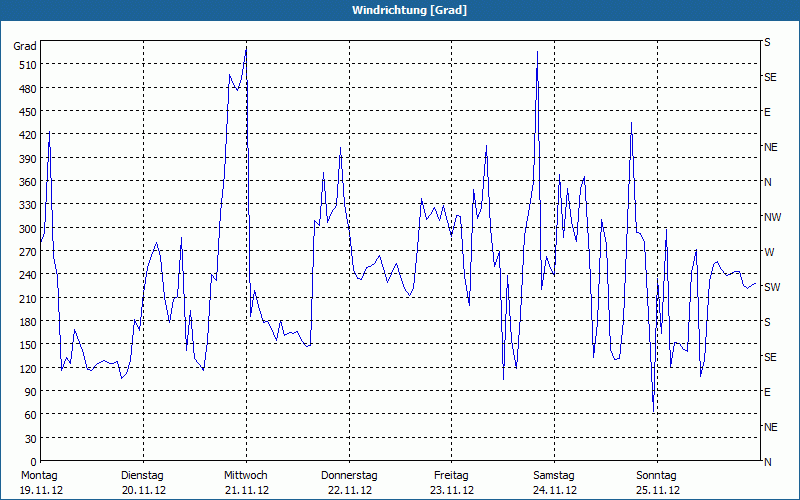Select compass label E on the 90 gridline
The height and width of the screenshot is (500, 800).
pos(767,392)
